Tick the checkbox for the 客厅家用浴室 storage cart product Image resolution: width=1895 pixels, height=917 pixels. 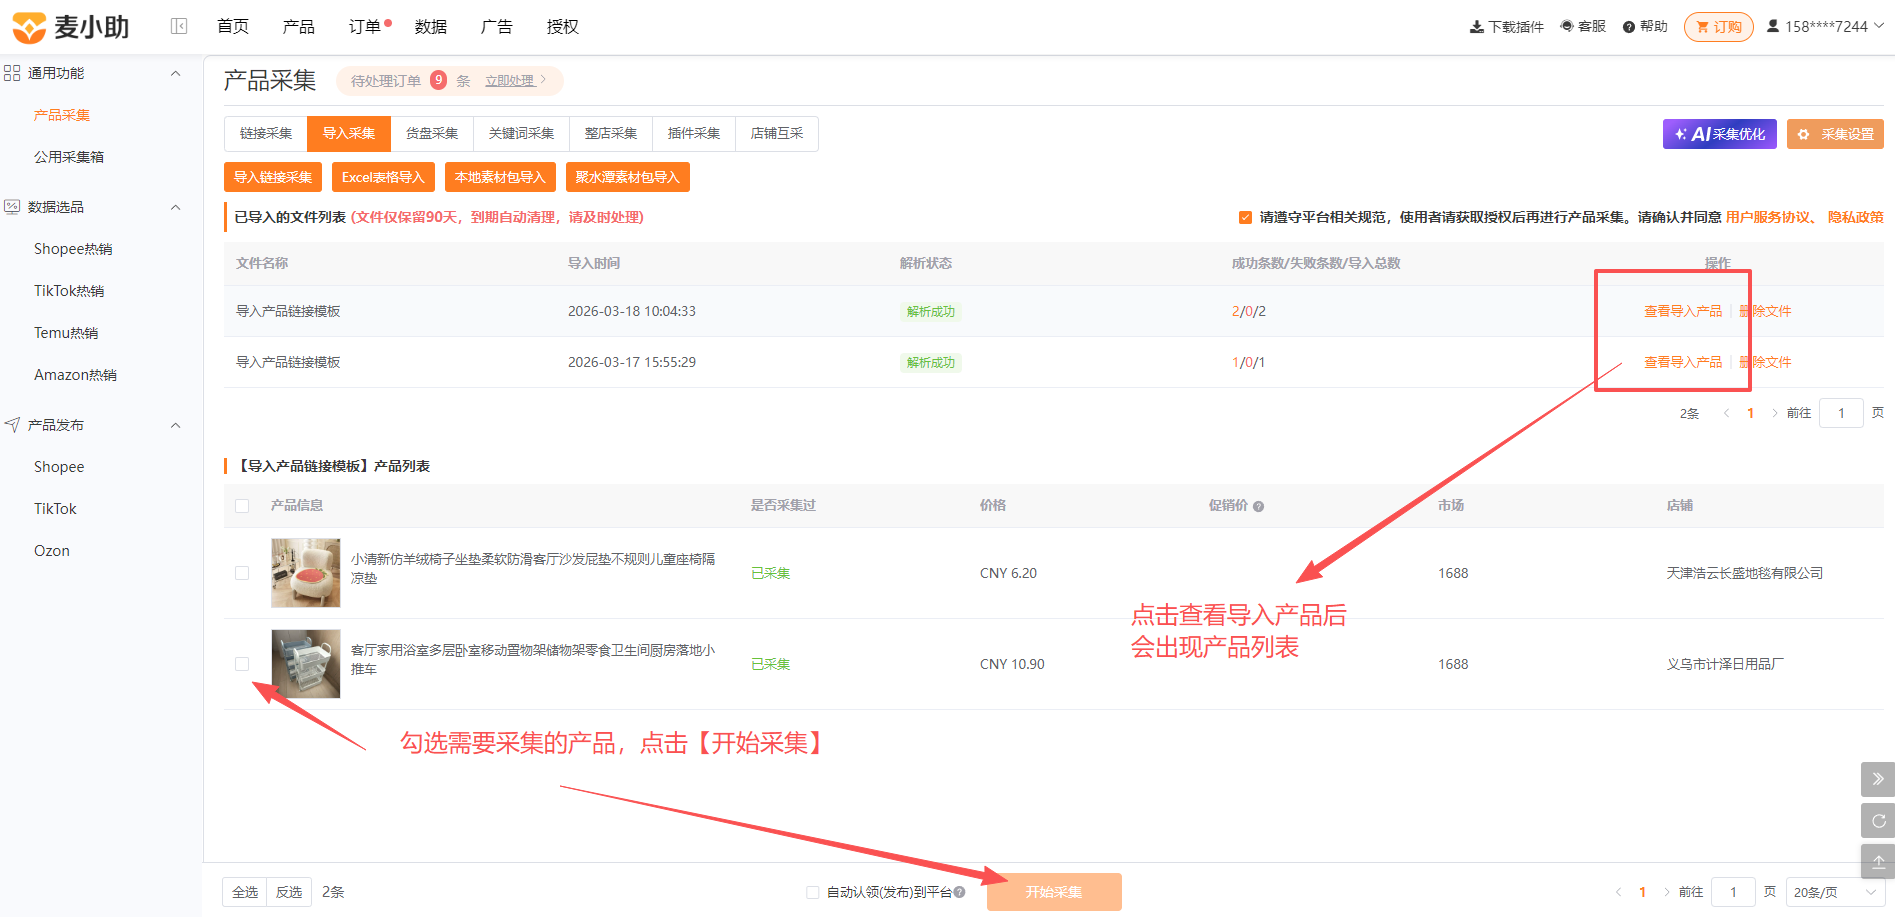pyautogui.click(x=242, y=664)
